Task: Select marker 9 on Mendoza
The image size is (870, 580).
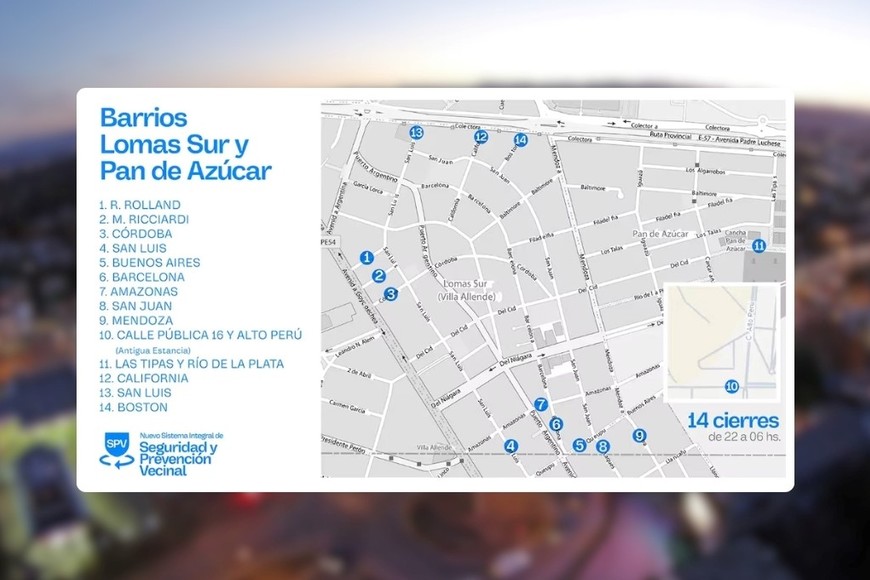Action: click(x=638, y=435)
